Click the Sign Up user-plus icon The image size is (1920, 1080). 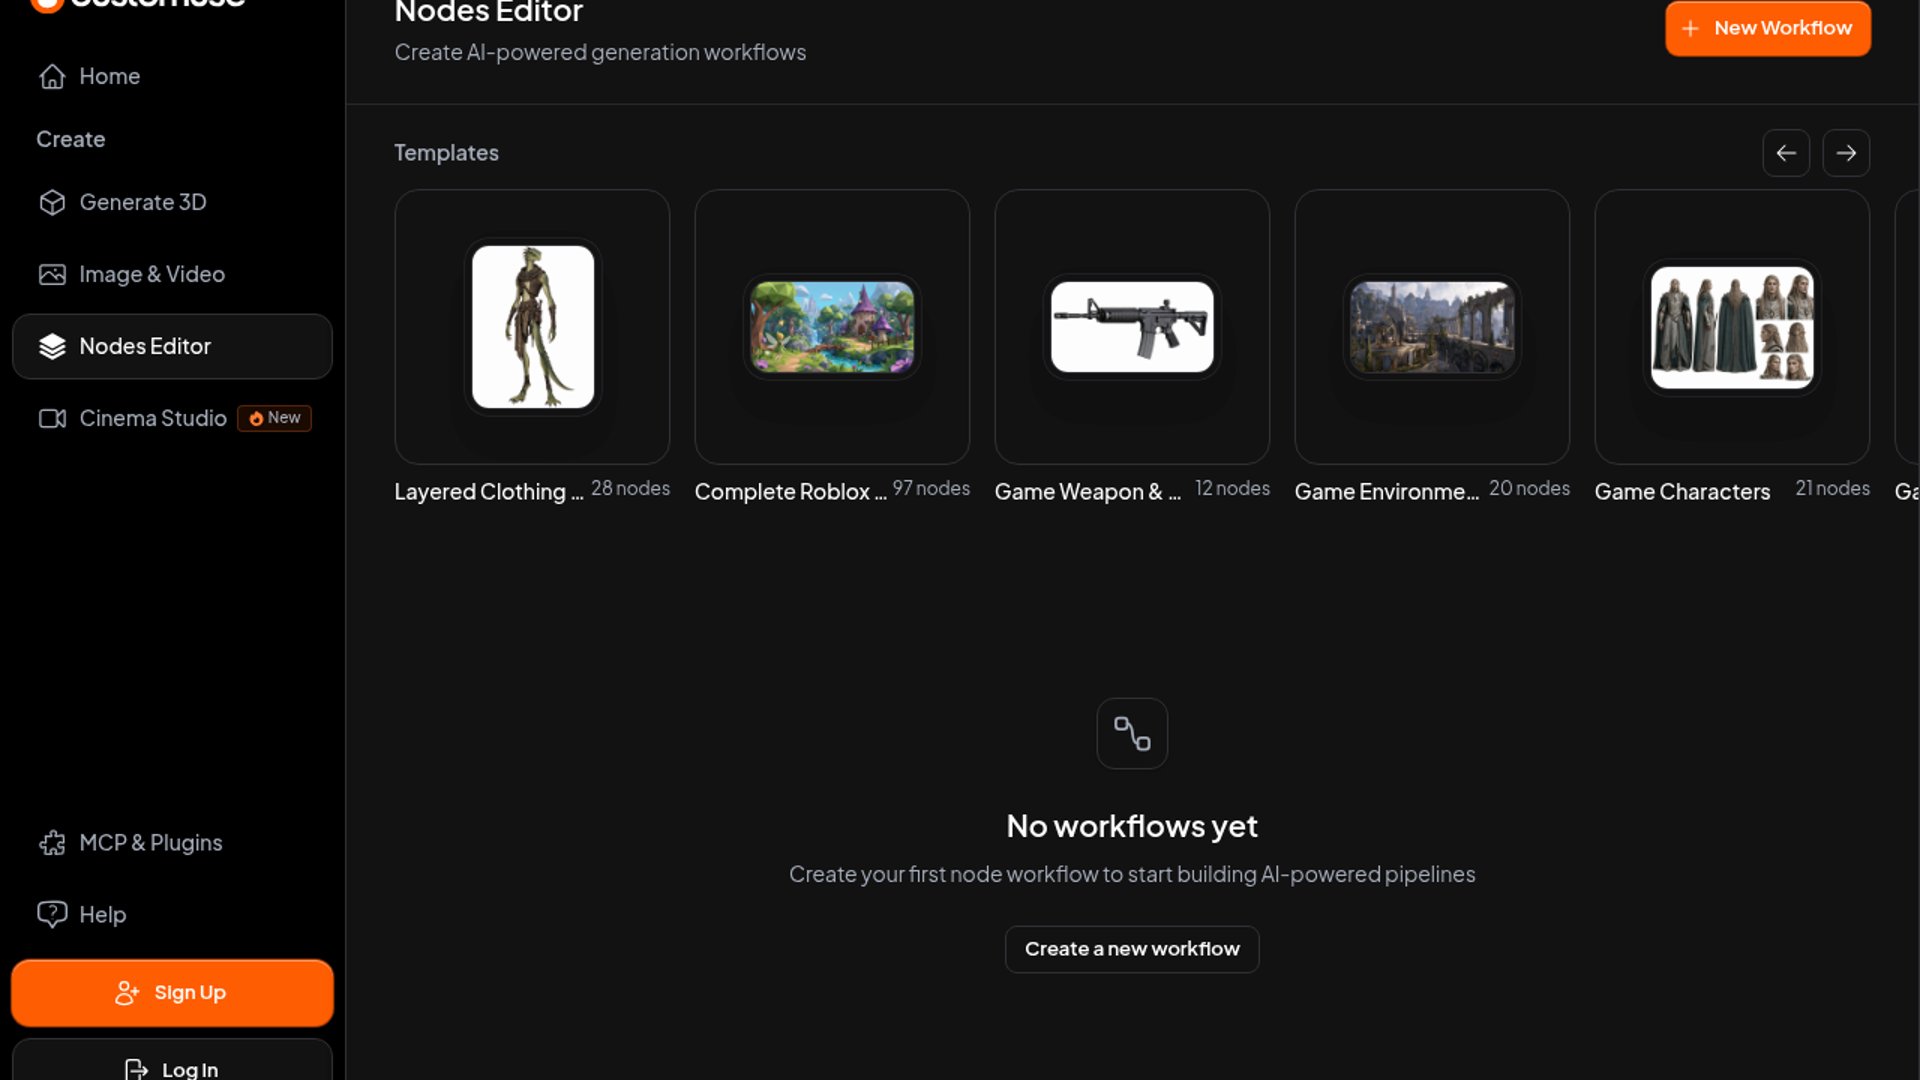pos(127,993)
